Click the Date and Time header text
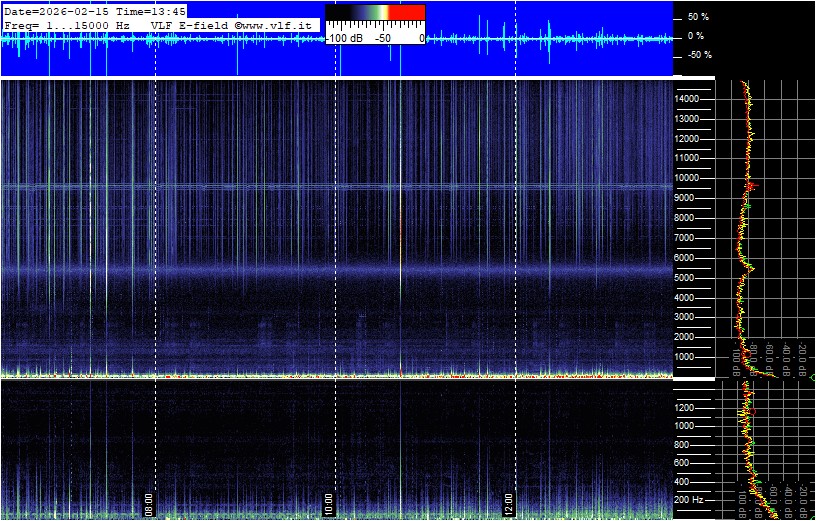Screen dimensions: 816x521 tap(76, 10)
